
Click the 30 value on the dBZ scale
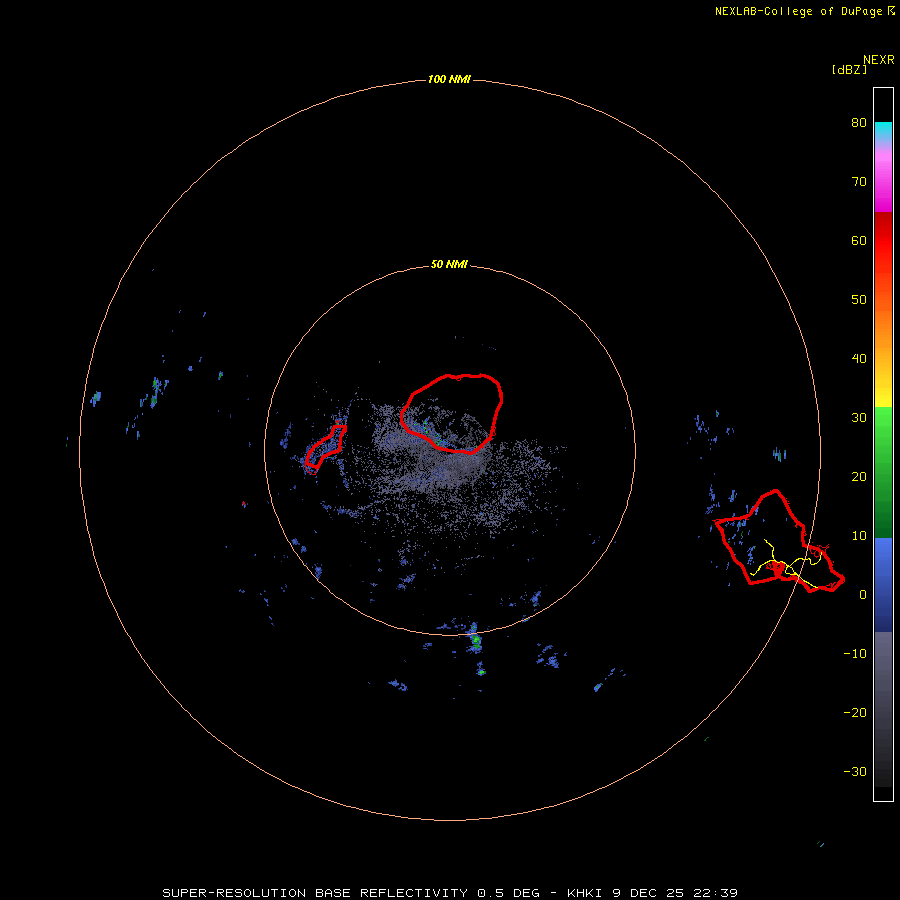[859, 418]
